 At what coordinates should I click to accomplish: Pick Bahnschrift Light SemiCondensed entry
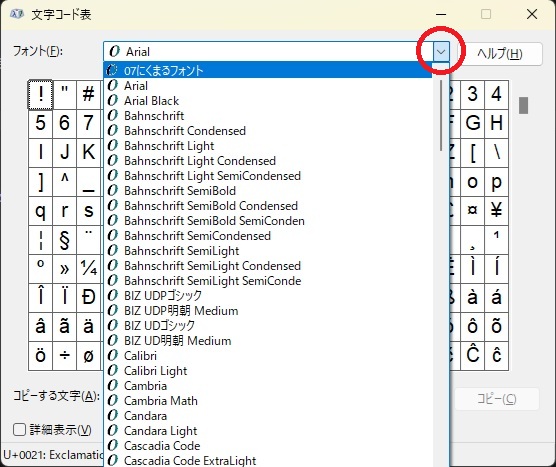coord(268,176)
